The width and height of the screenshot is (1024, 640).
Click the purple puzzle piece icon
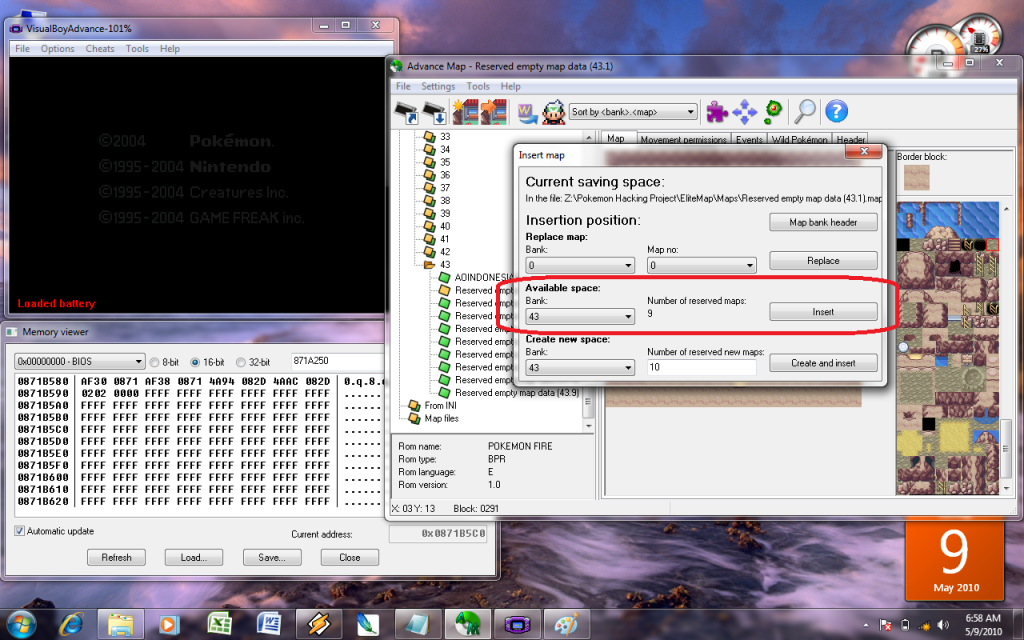[716, 112]
